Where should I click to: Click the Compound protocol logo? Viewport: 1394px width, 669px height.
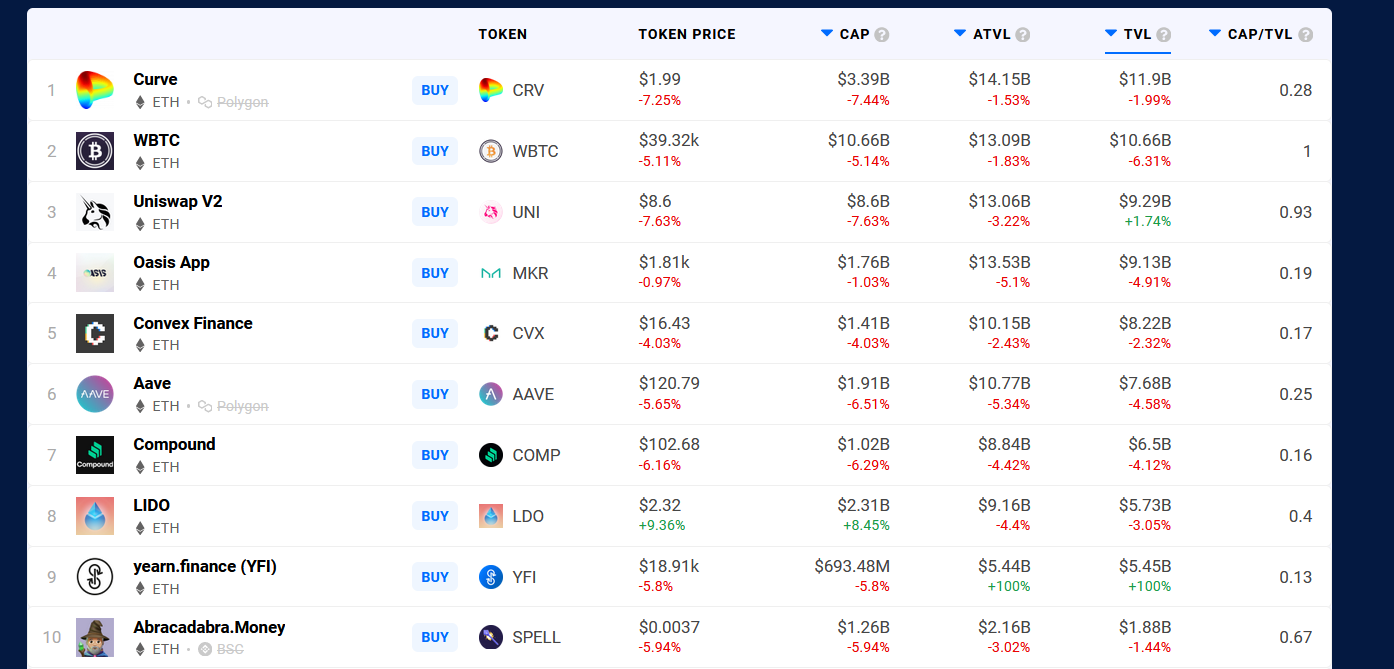point(95,455)
